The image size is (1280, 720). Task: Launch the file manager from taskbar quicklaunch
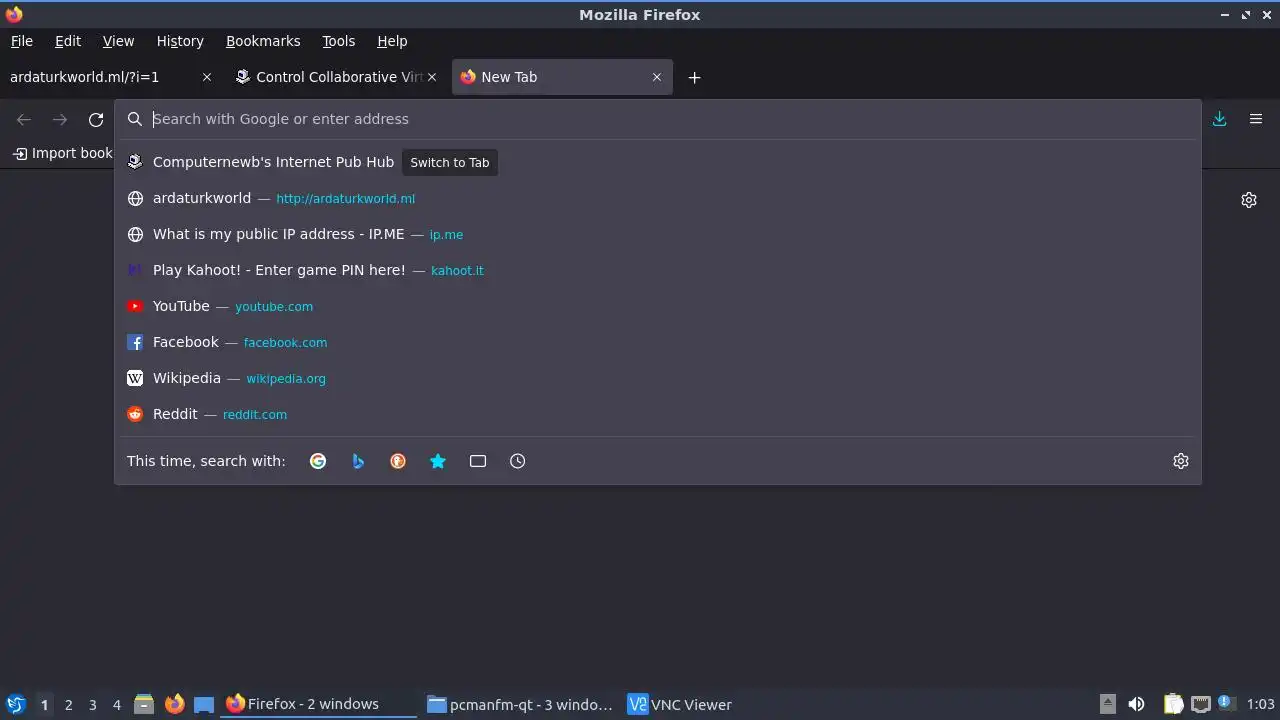[144, 704]
